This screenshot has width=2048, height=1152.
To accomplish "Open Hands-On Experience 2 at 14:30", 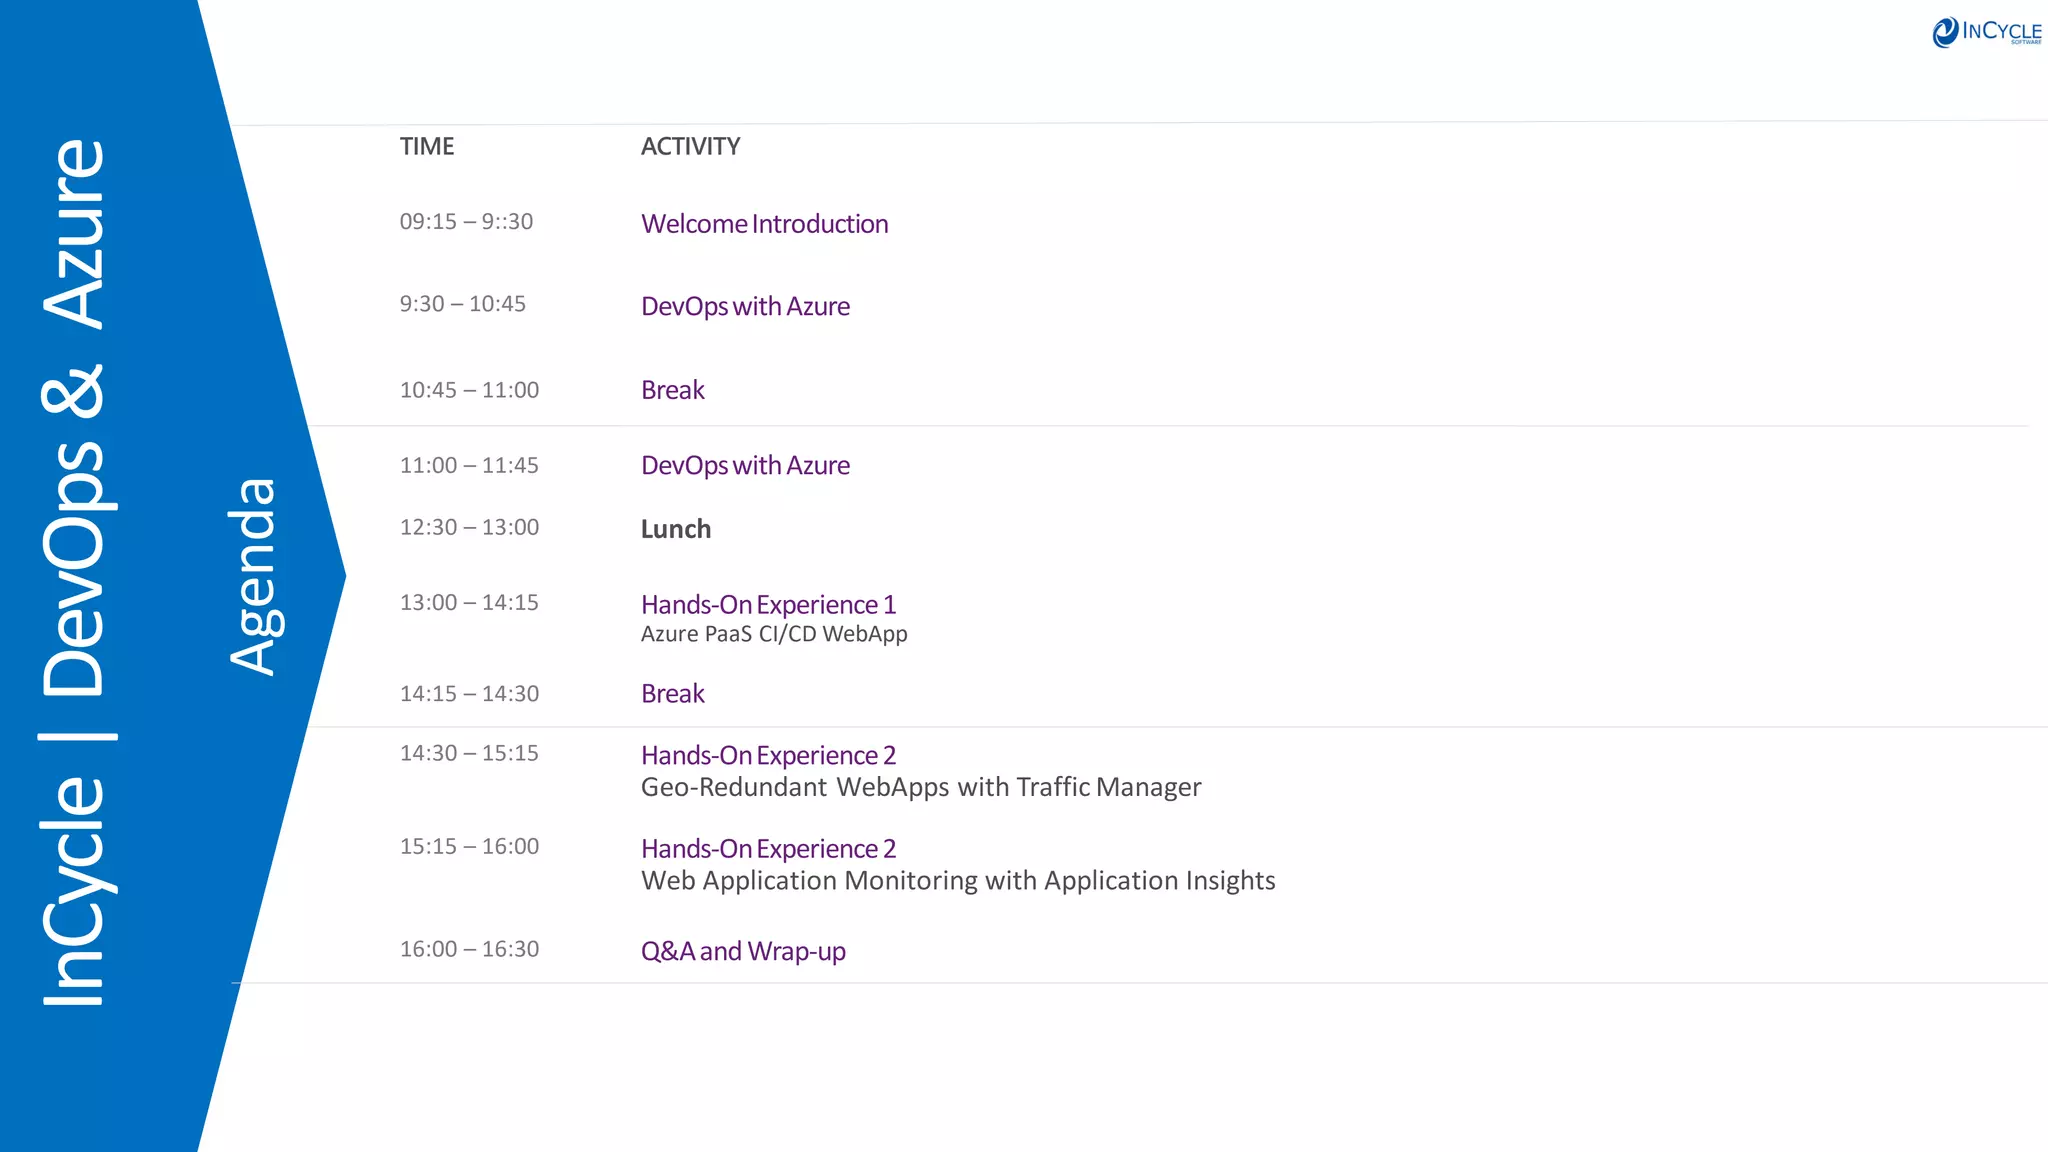I will 768,755.
